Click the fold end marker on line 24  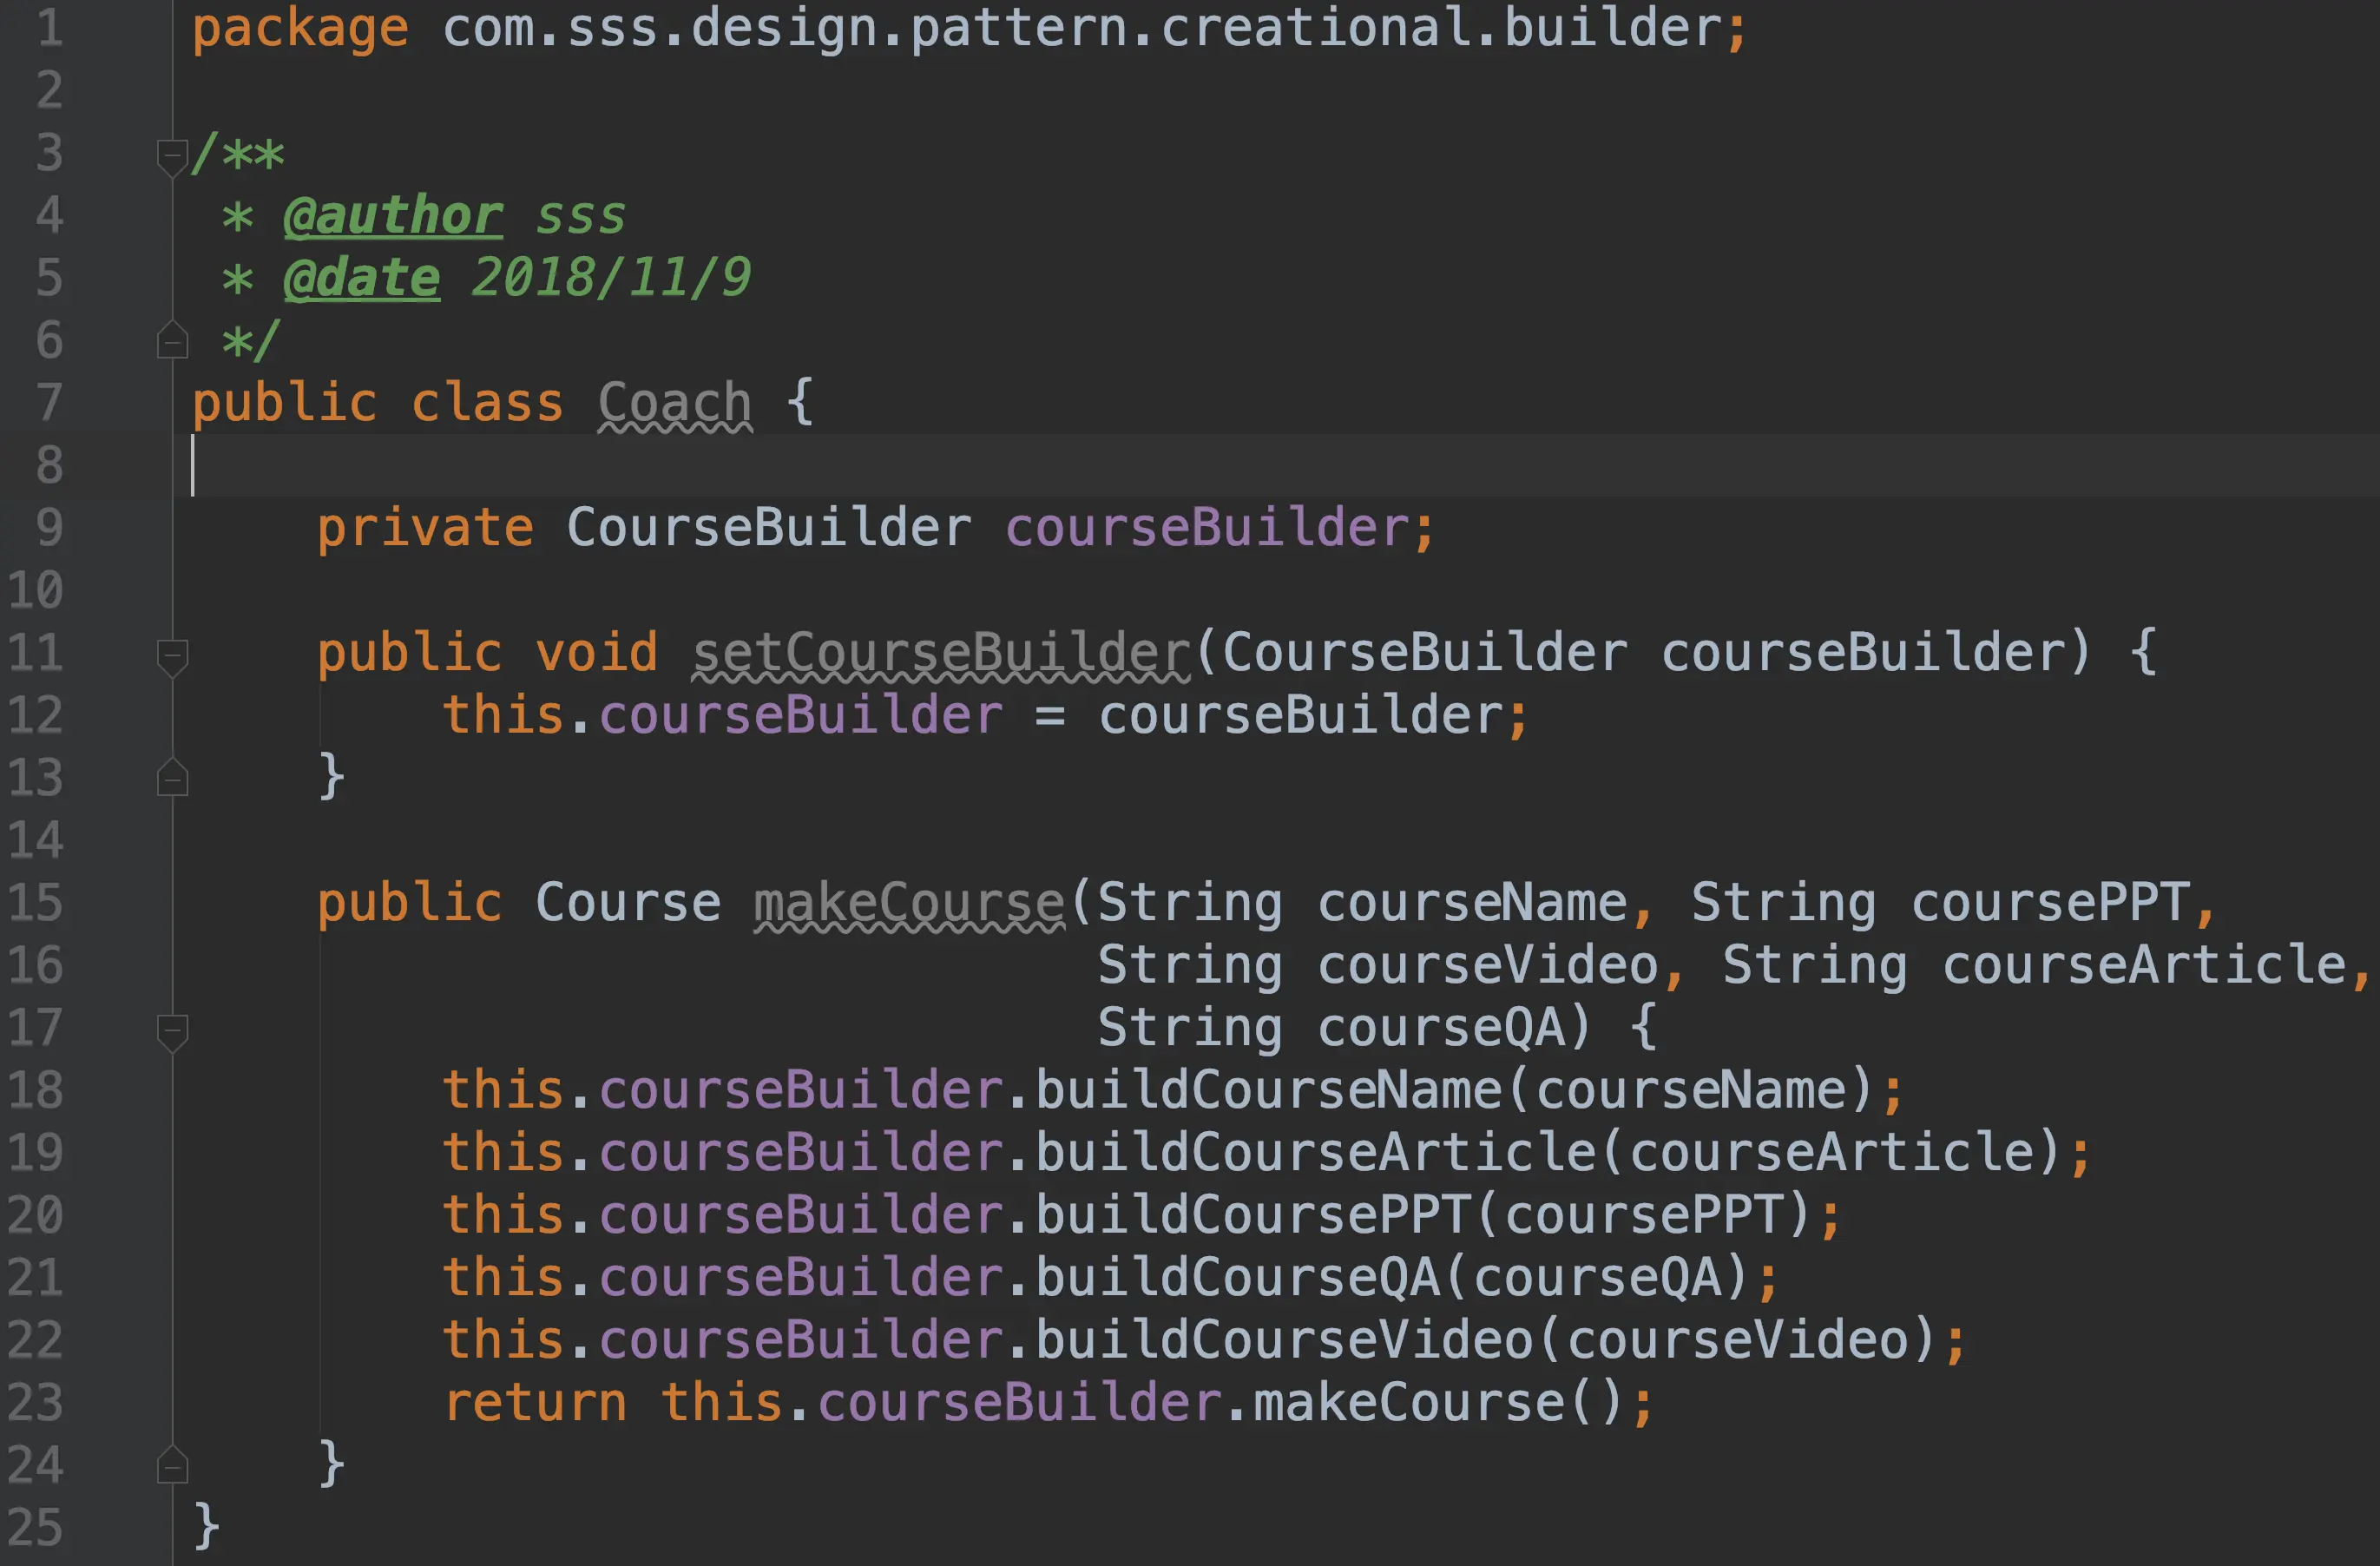pyautogui.click(x=173, y=1466)
